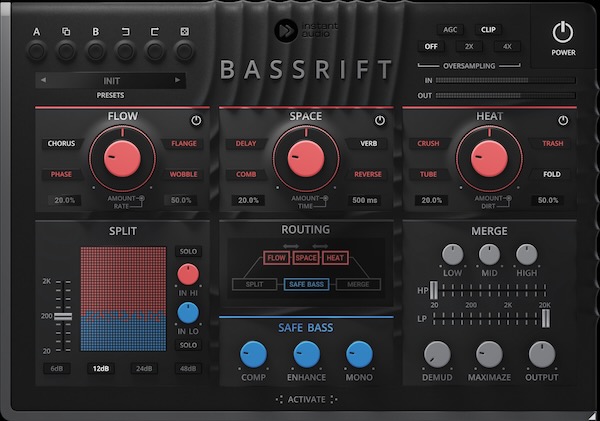Select the 24dB slope option
The image size is (600, 421).
pyautogui.click(x=145, y=368)
